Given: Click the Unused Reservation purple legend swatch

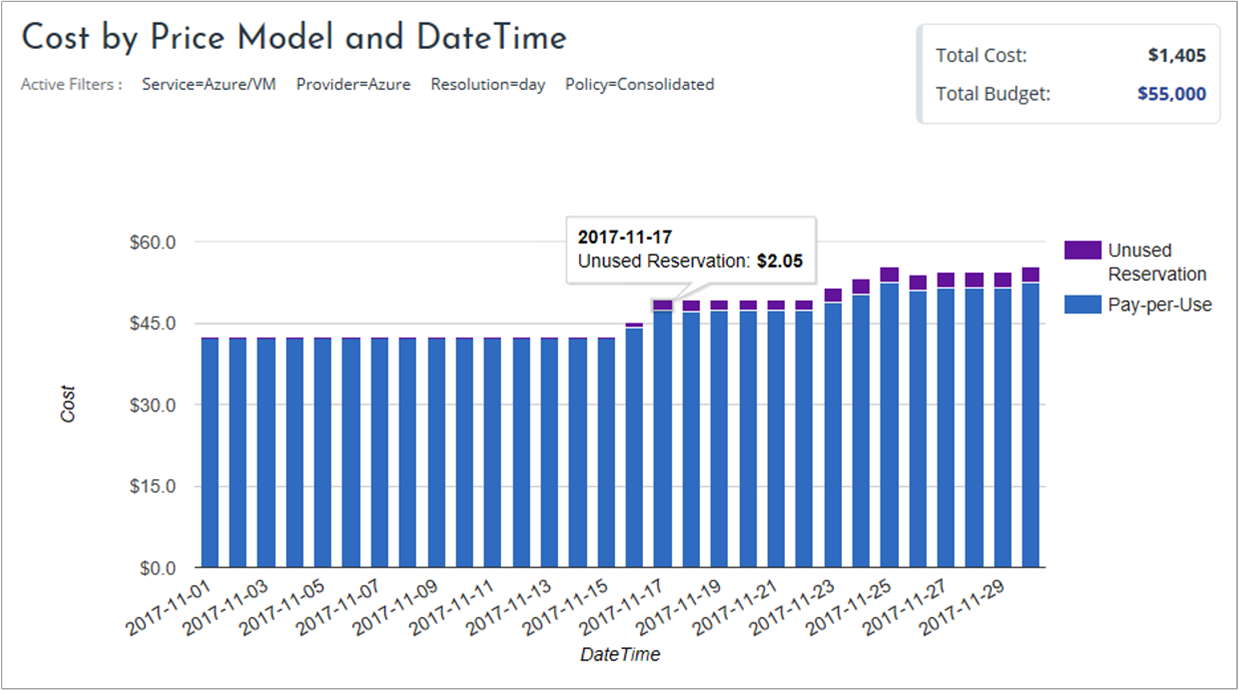Looking at the screenshot, I should pyautogui.click(x=1082, y=250).
